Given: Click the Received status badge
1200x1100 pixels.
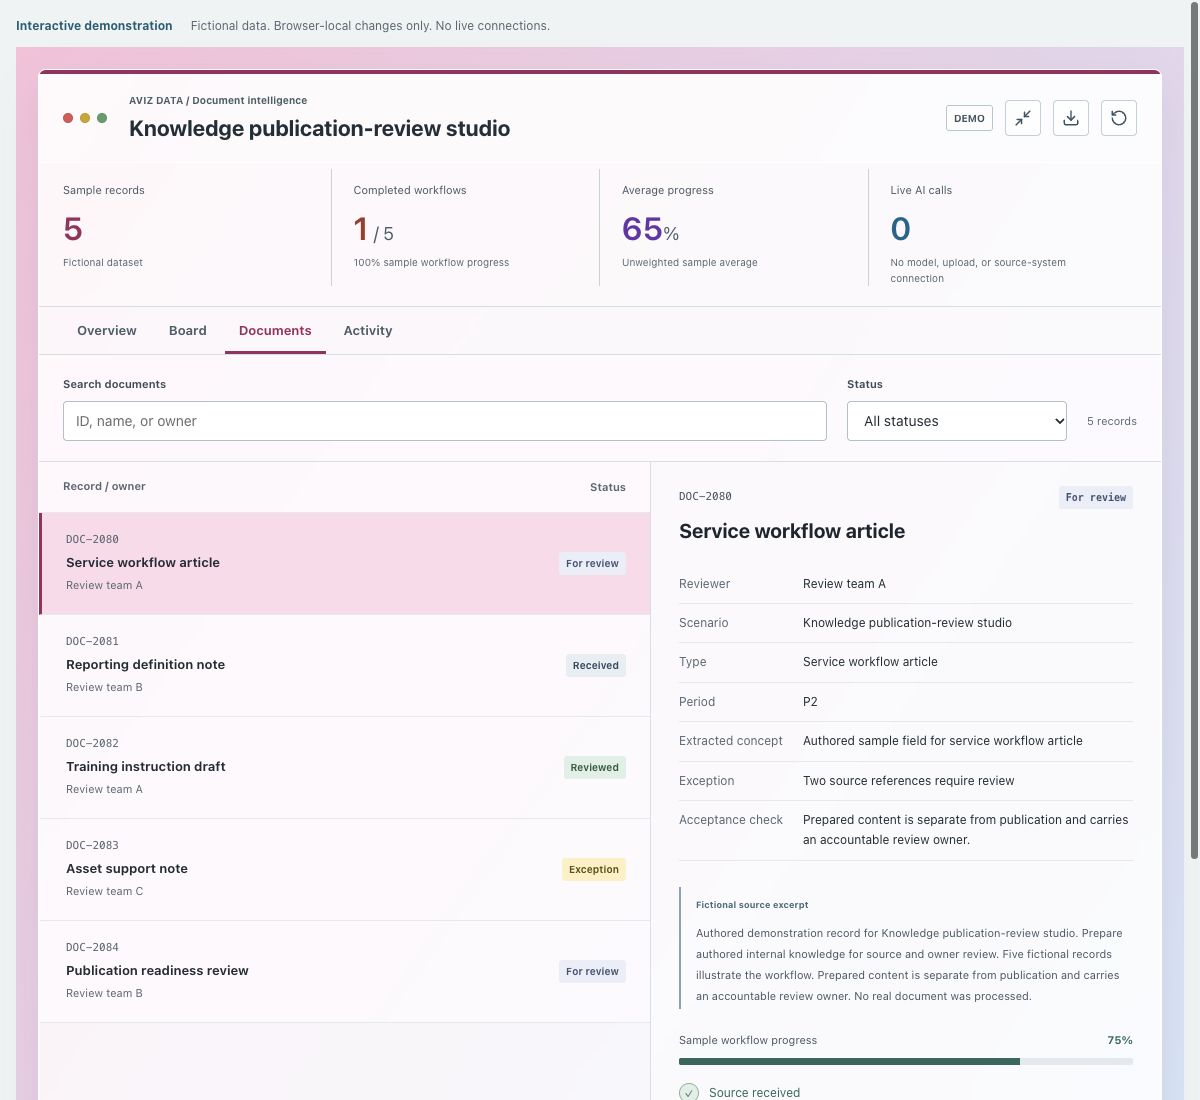Looking at the screenshot, I should pyautogui.click(x=596, y=666).
